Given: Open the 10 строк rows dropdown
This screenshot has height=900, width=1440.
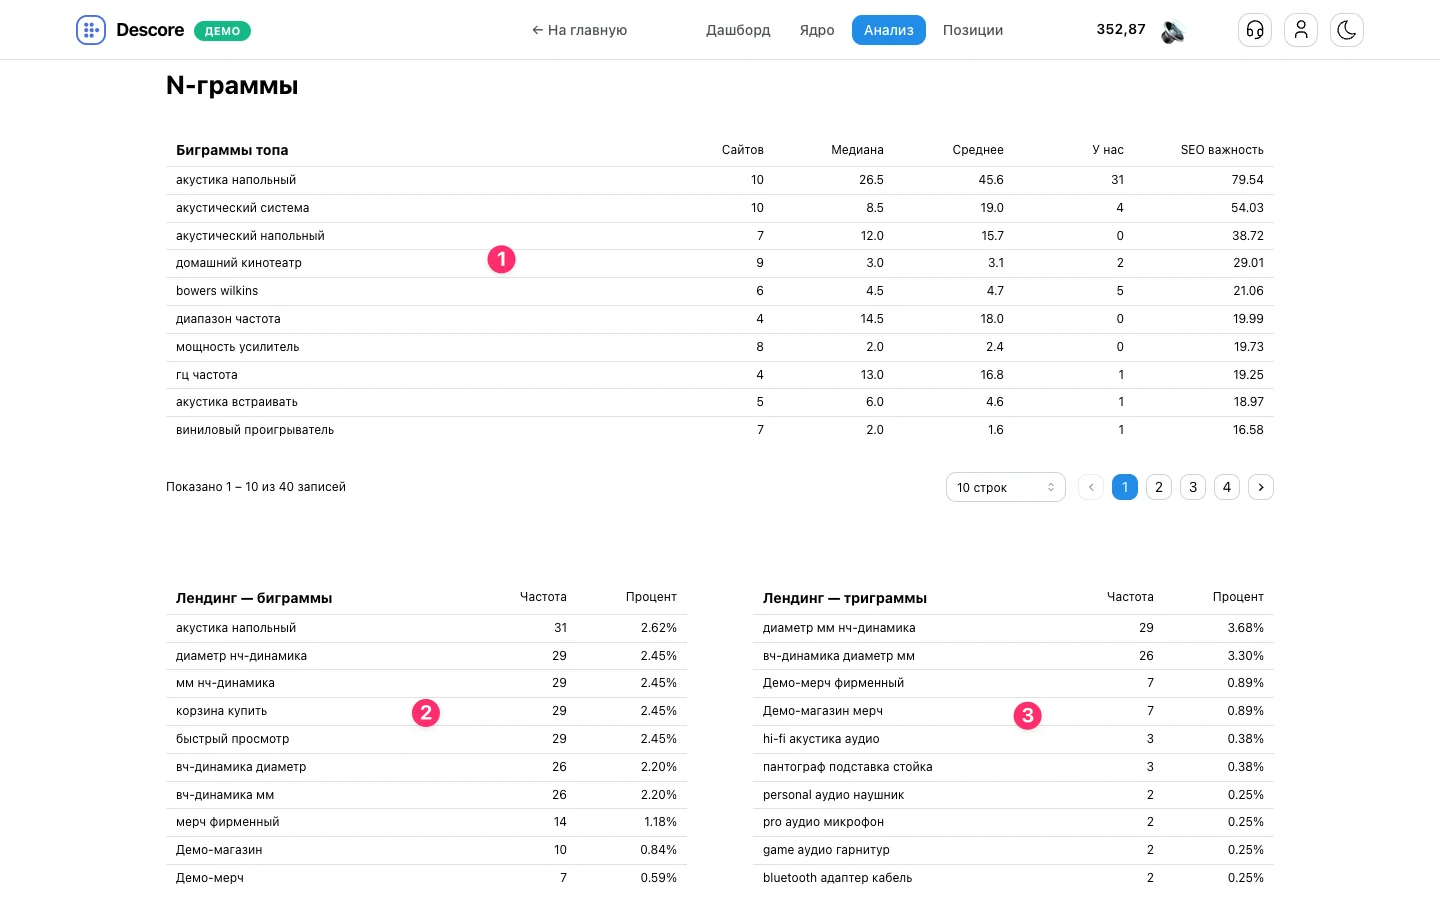Looking at the screenshot, I should [x=1005, y=487].
